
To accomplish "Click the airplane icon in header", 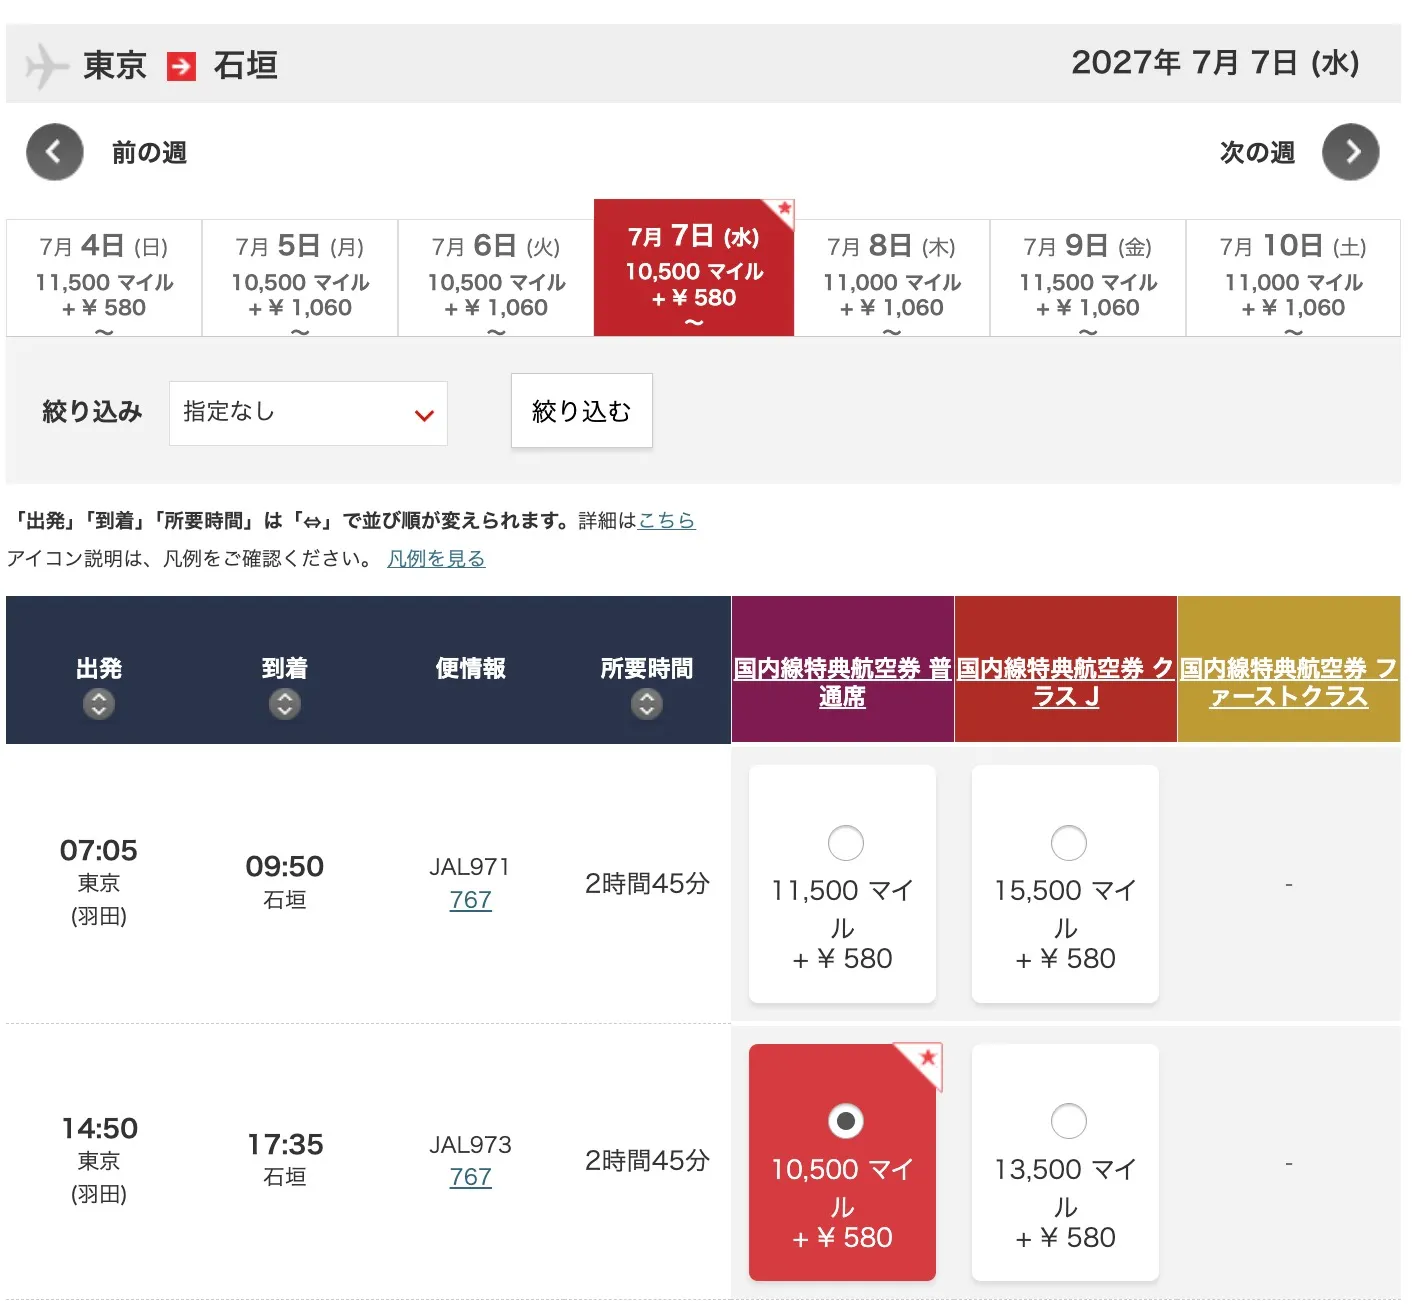I will click(45, 66).
